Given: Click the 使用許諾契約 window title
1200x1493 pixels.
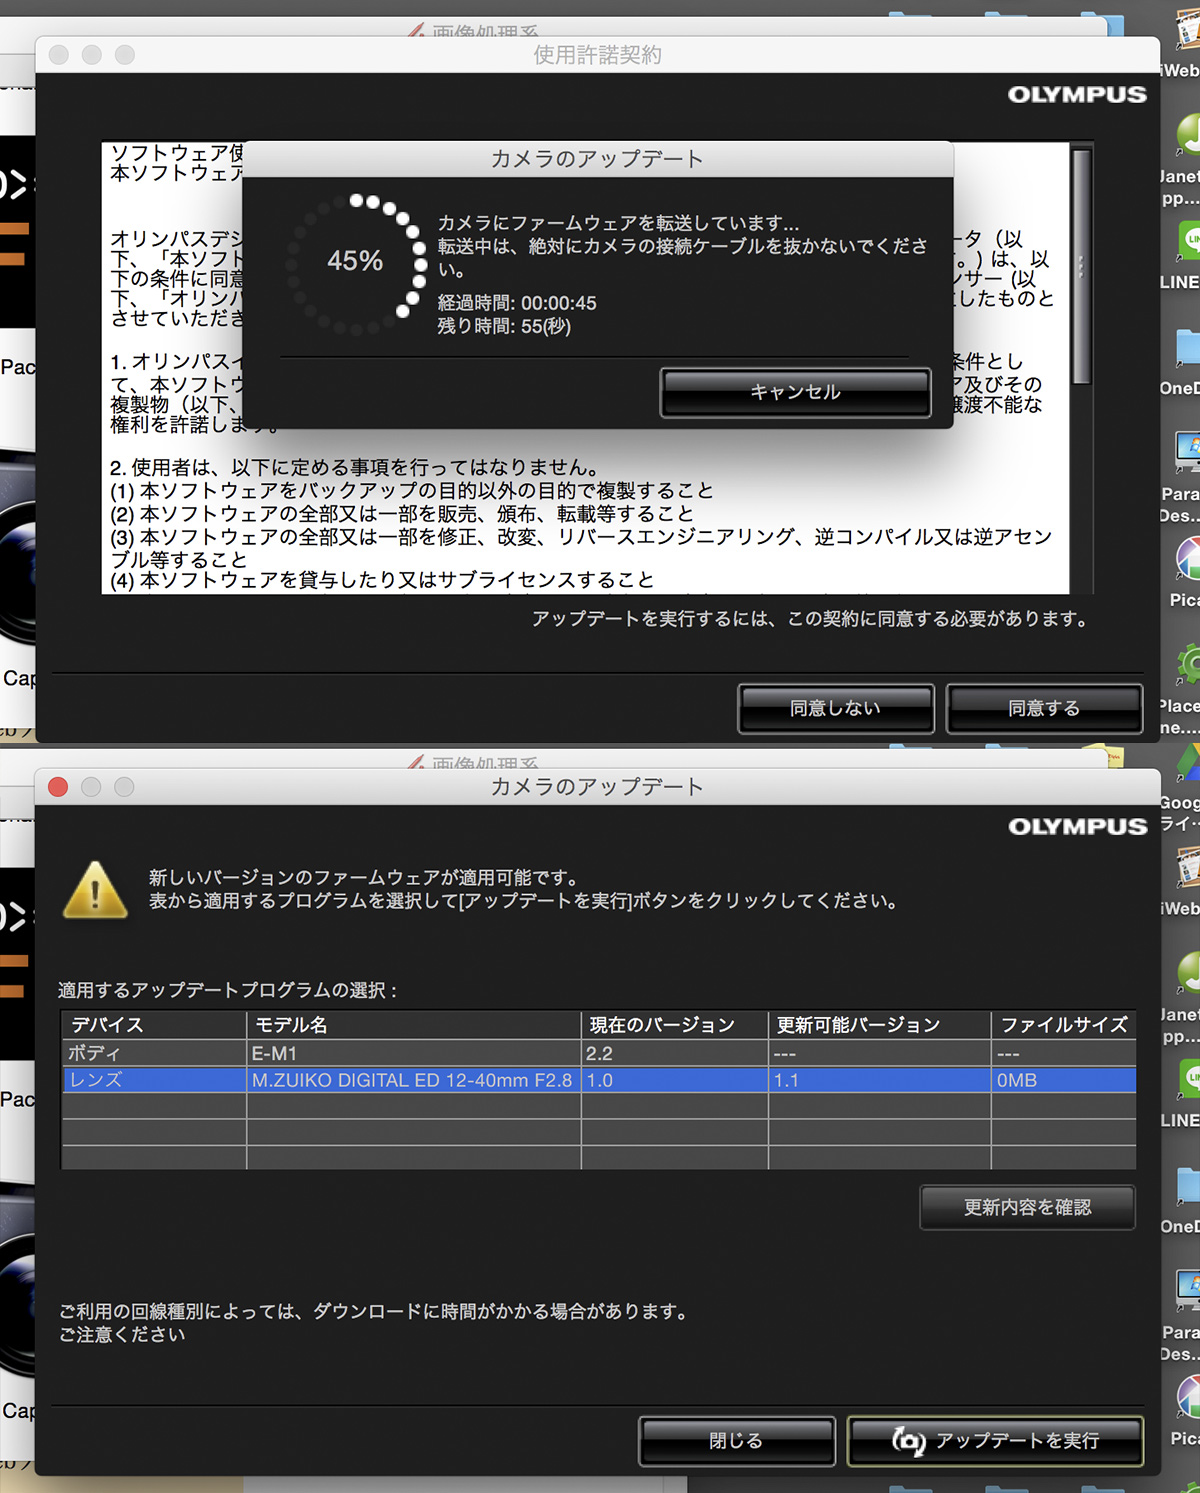Looking at the screenshot, I should (597, 55).
